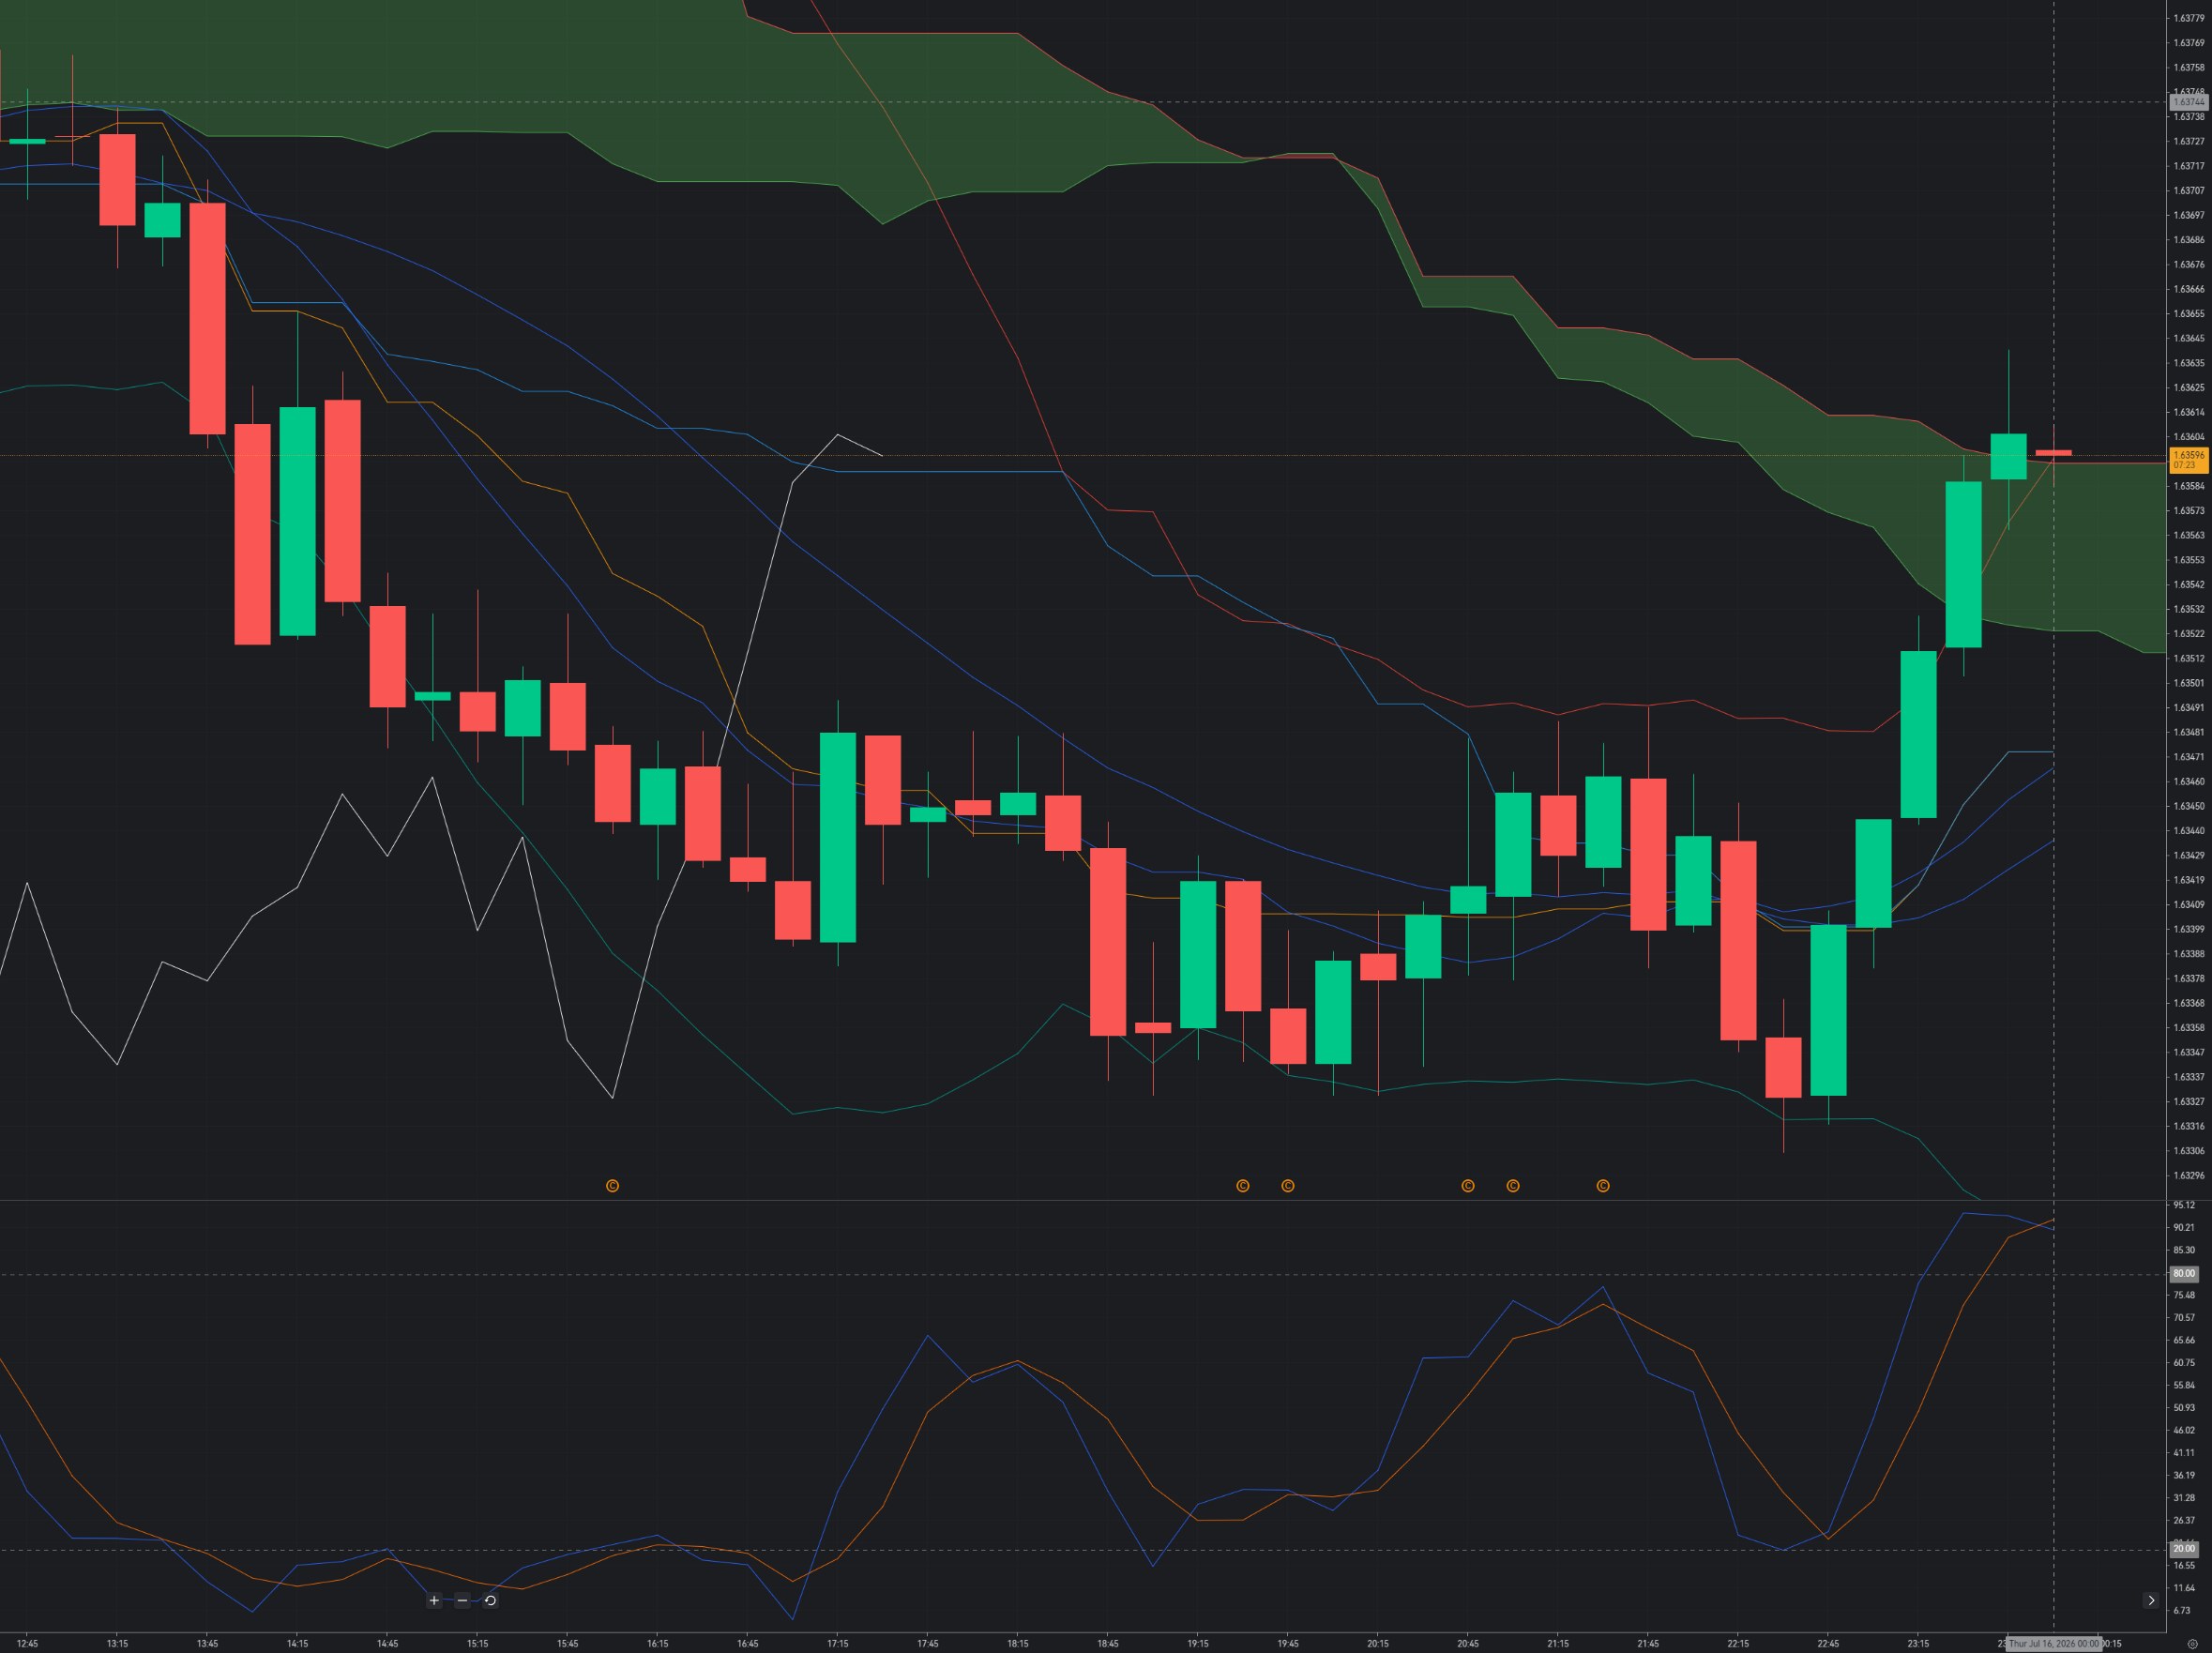The height and width of the screenshot is (1653, 2212).
Task: Zoom in with the plus button
Action: coord(434,1601)
